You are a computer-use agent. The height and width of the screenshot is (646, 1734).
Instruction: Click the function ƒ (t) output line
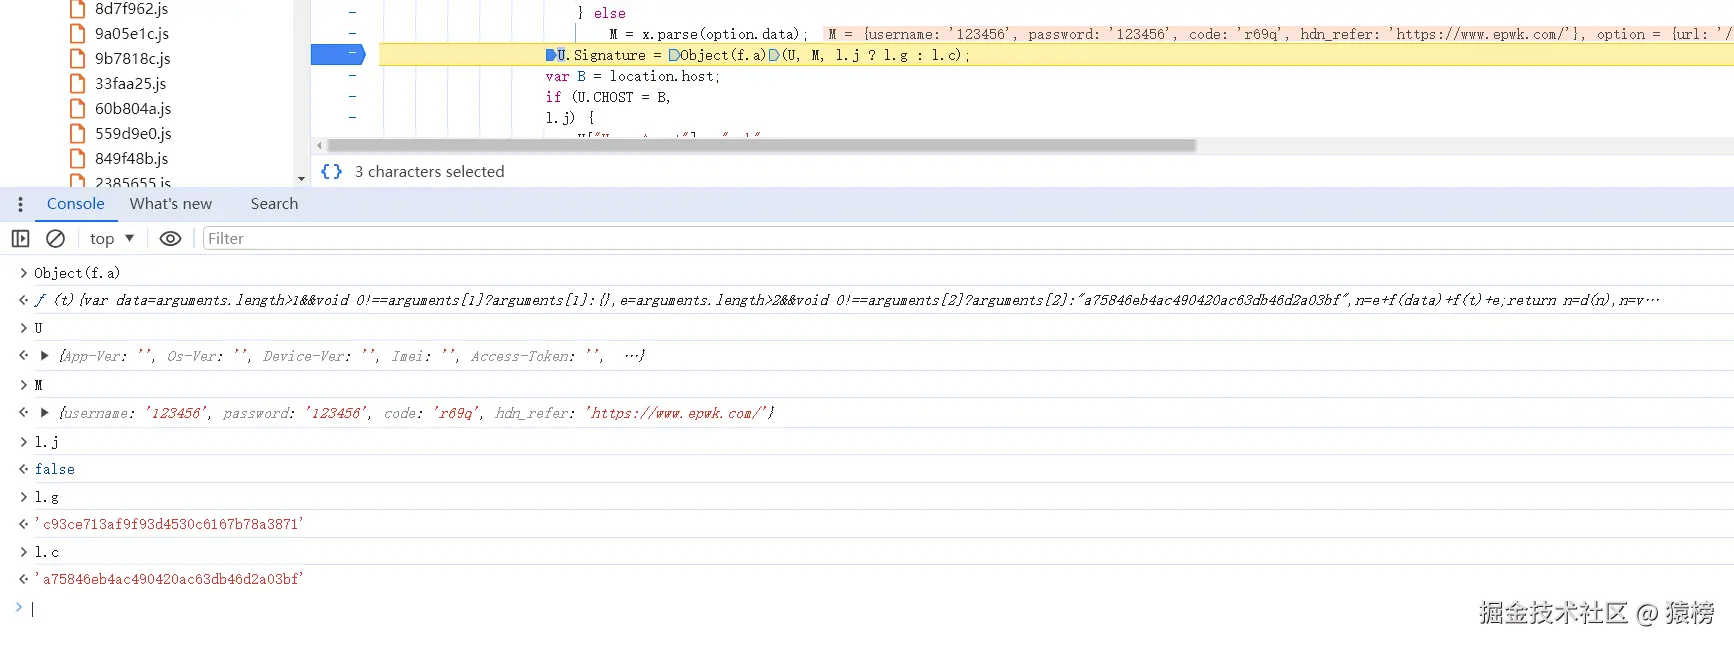click(x=846, y=300)
